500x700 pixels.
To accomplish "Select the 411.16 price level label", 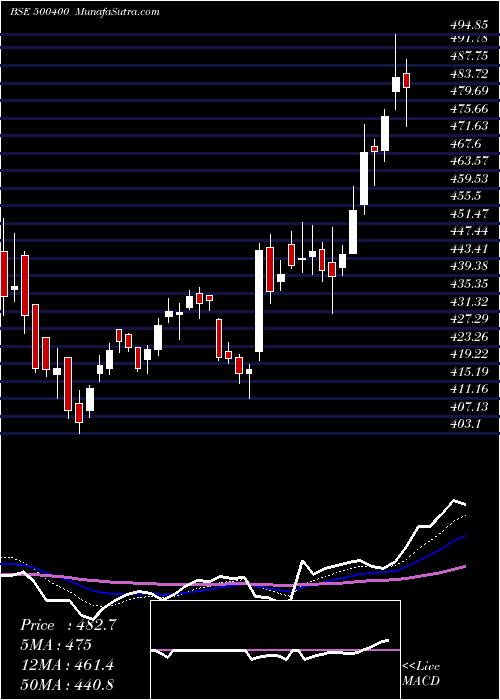I will 469,390.
